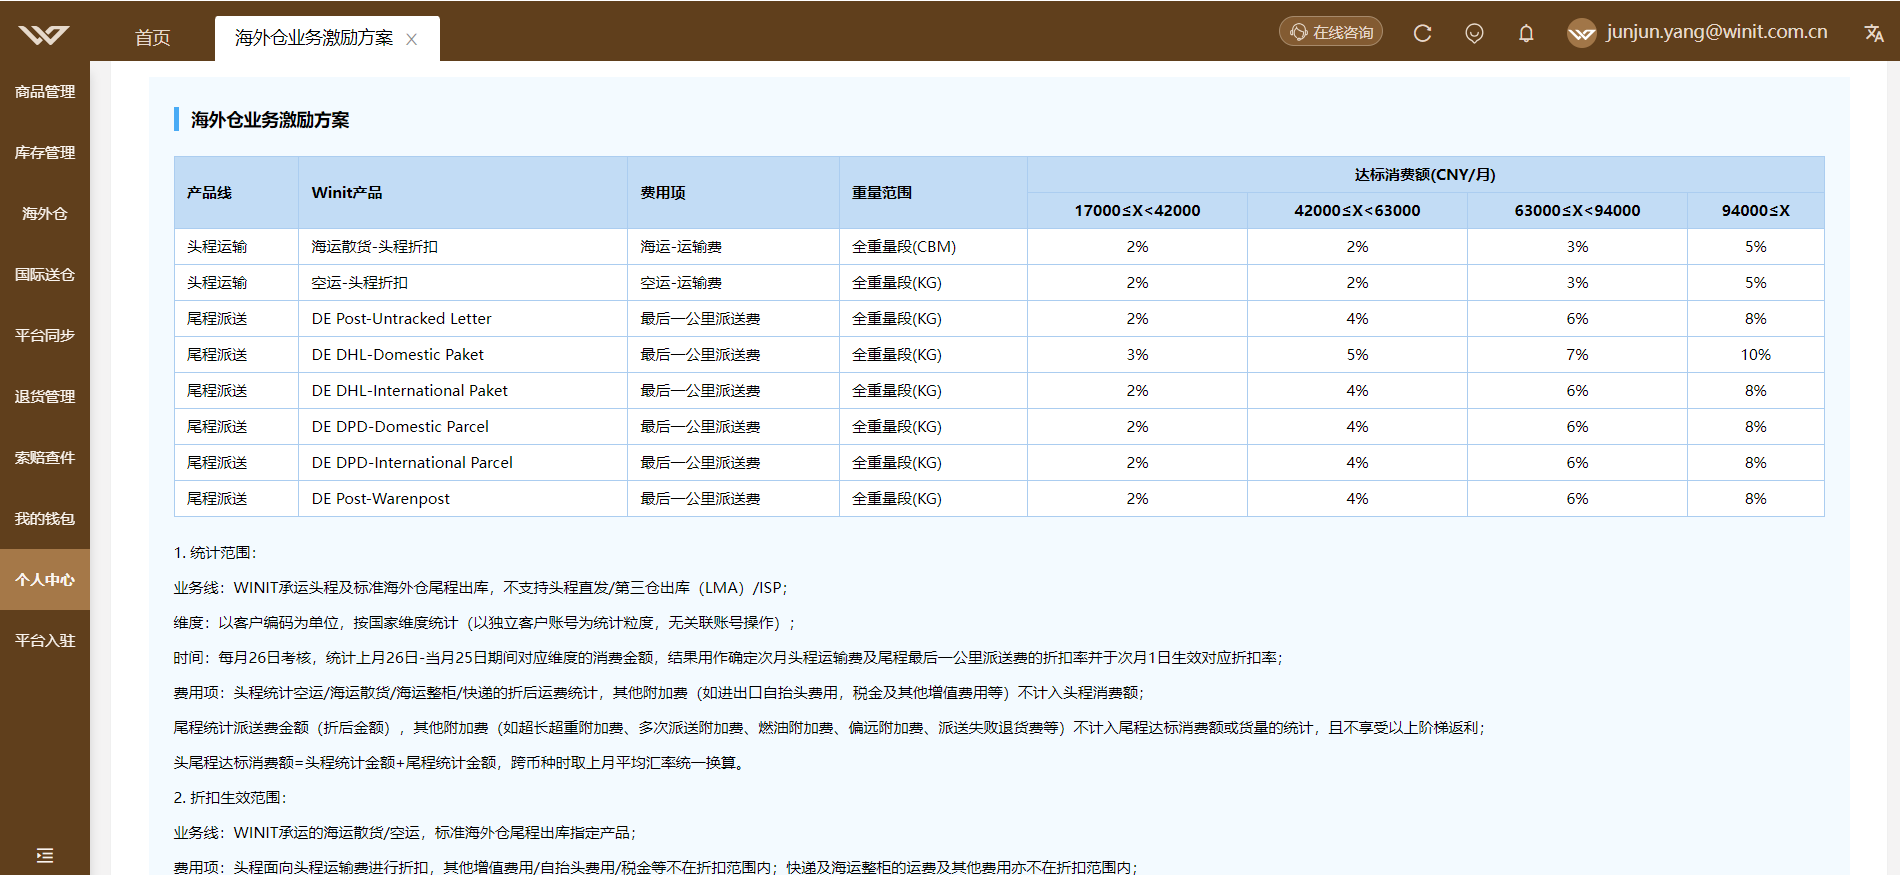Click the 17000≤X<42000 column header
The image size is (1900, 875).
[x=1137, y=211]
